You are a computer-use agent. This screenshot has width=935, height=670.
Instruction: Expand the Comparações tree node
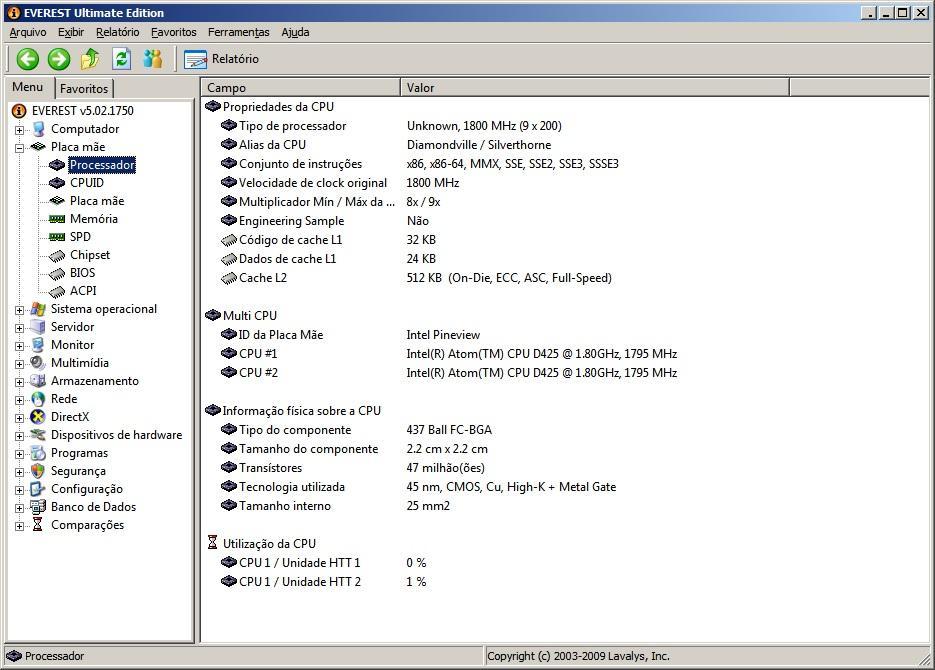click(20, 526)
